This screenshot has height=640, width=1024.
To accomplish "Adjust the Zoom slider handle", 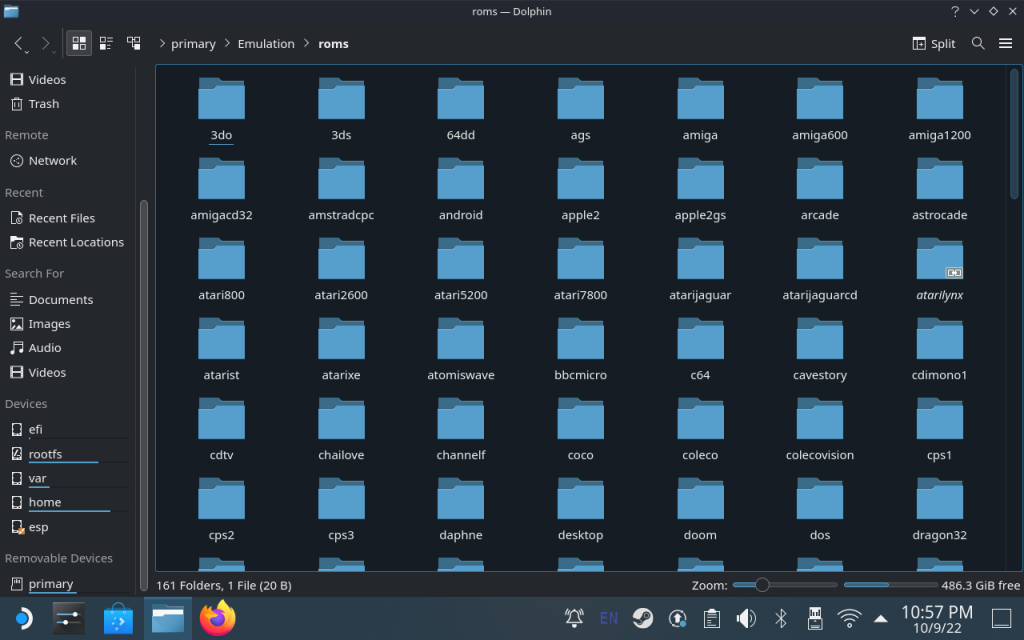I will pos(761,585).
